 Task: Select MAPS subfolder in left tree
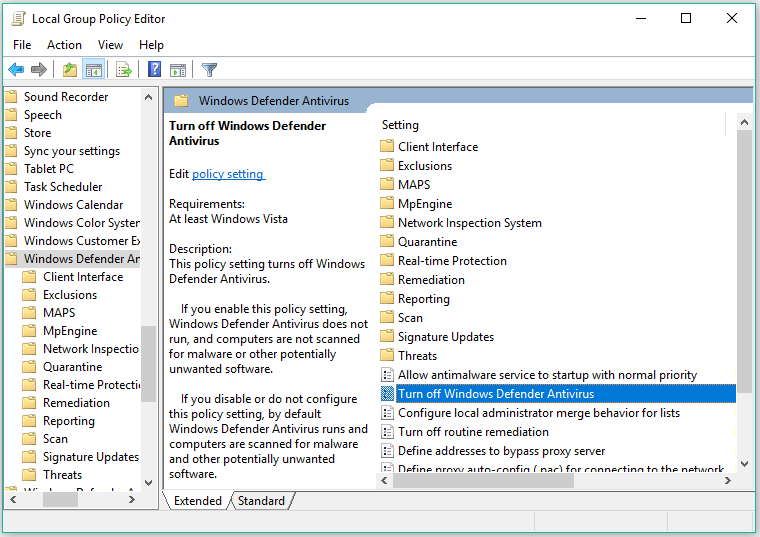(x=59, y=313)
